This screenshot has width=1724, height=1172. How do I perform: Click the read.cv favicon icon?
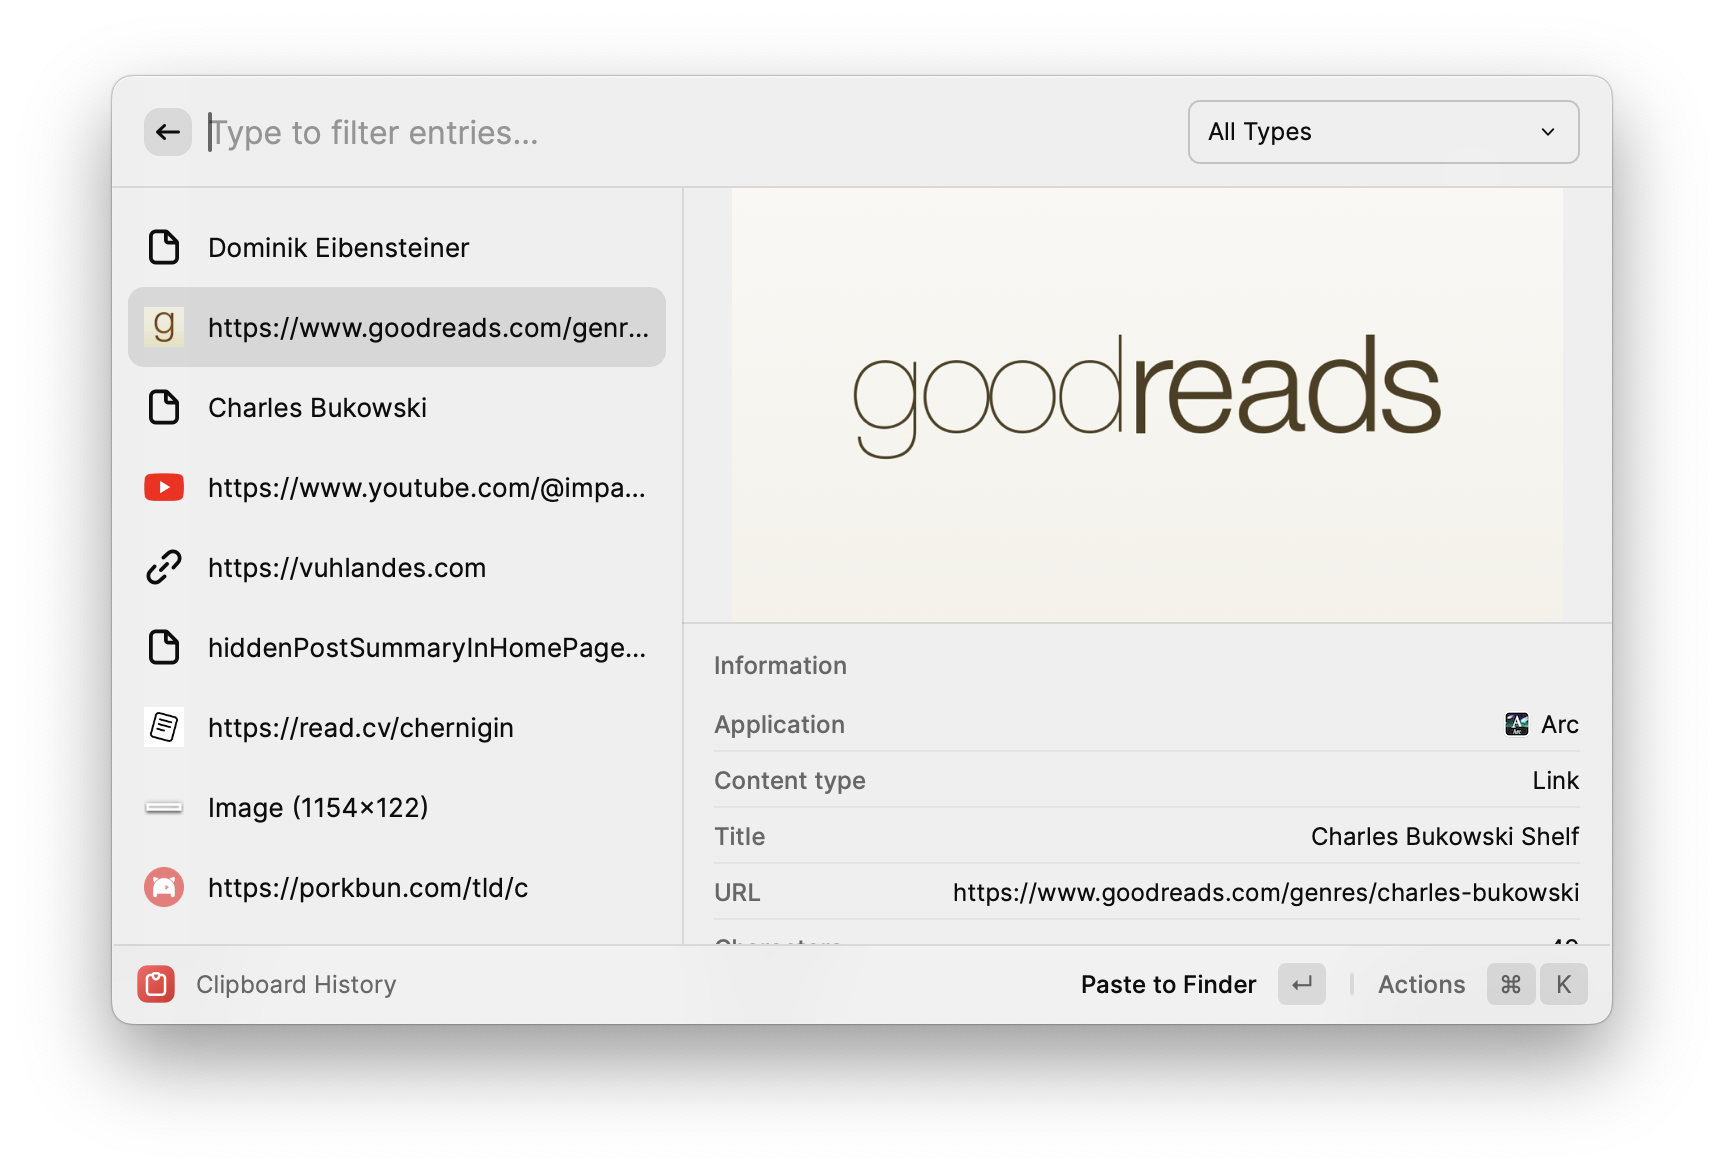164,727
